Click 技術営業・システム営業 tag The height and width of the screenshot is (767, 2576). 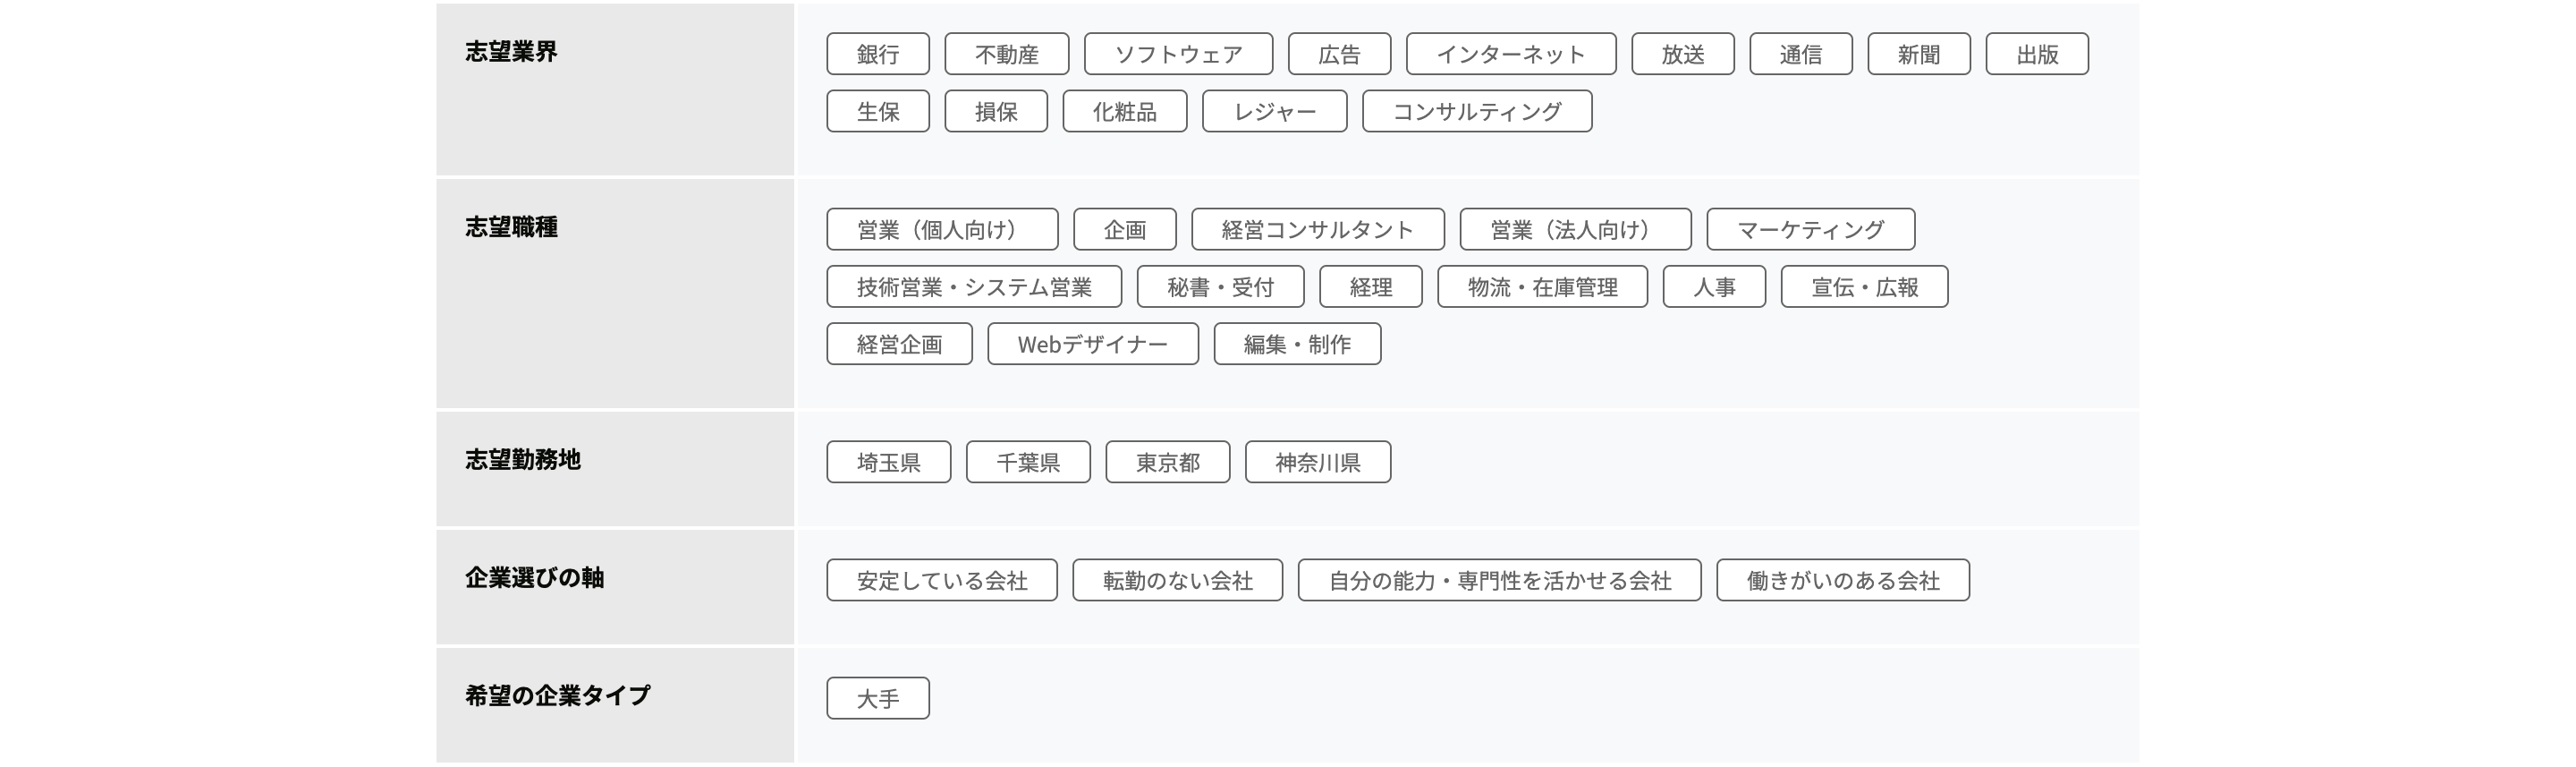[973, 287]
